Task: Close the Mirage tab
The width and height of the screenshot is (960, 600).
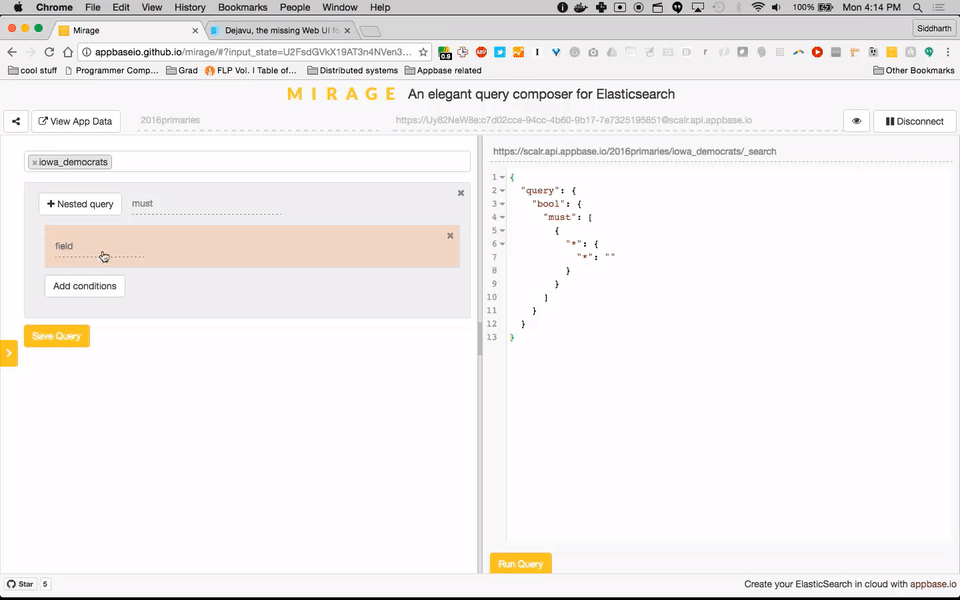Action: 195,30
